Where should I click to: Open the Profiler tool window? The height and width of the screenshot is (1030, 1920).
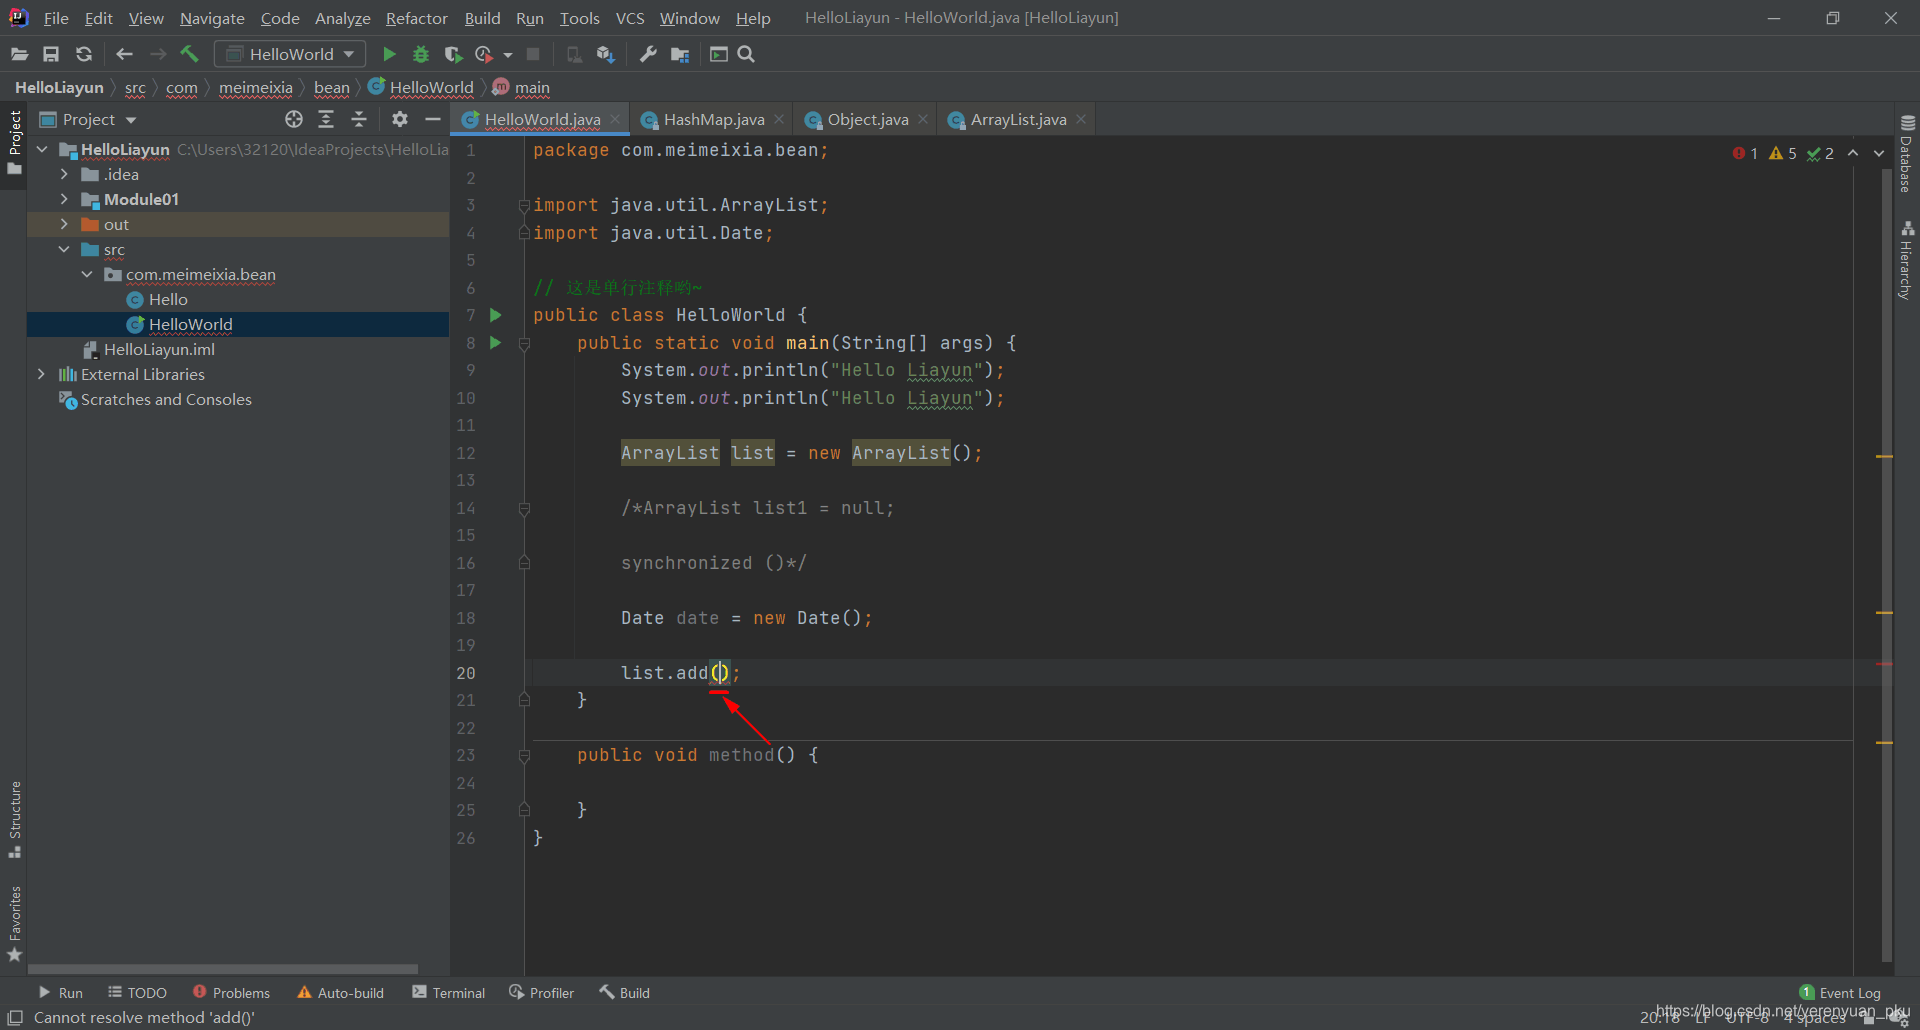pos(541,992)
